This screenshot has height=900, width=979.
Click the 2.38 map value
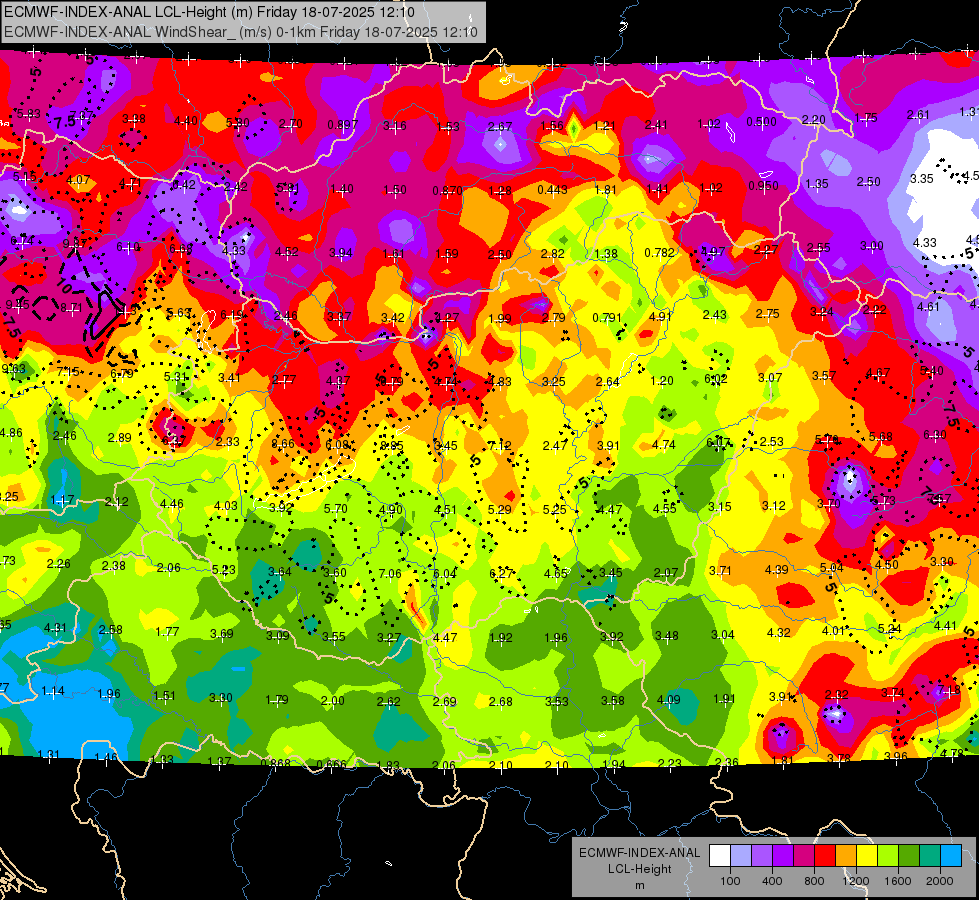click(113, 565)
